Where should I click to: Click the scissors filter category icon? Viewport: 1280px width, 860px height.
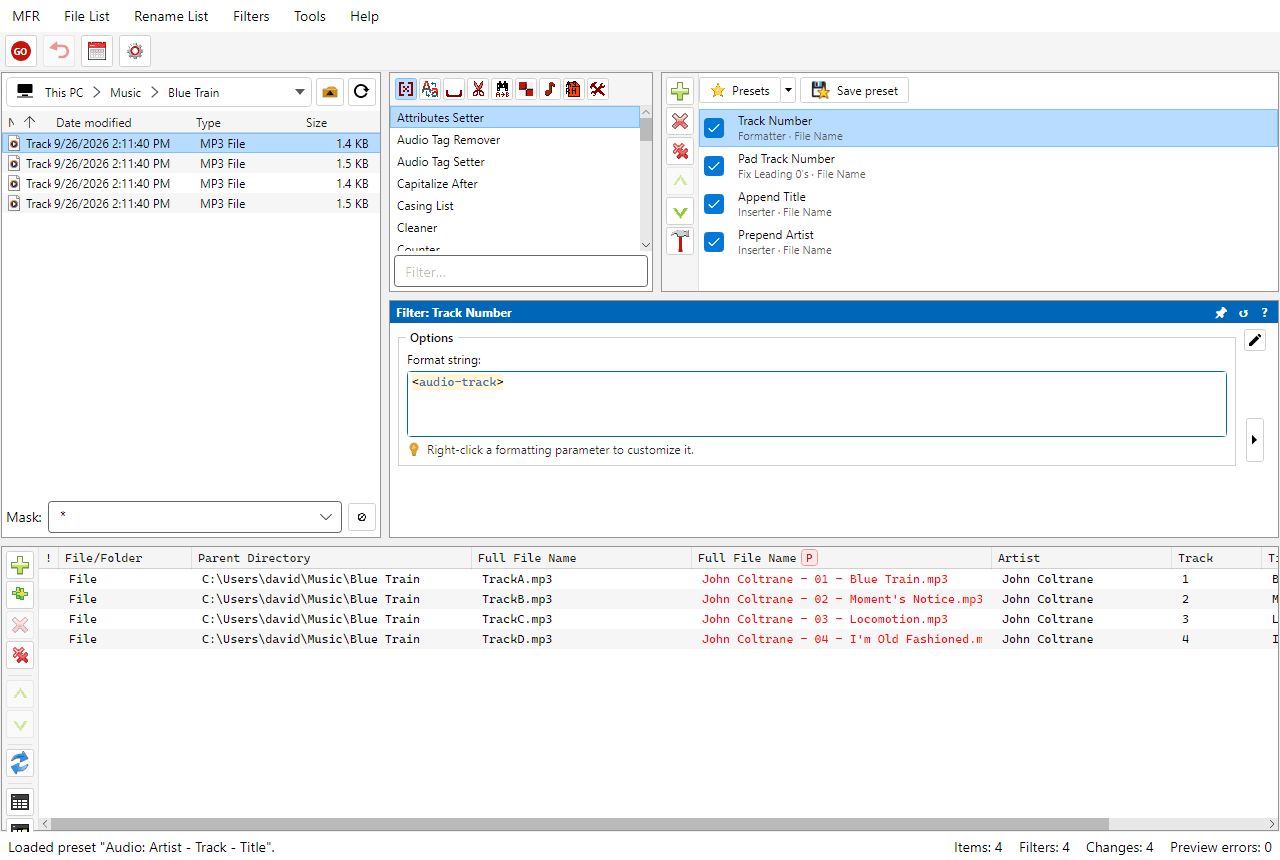coord(478,89)
